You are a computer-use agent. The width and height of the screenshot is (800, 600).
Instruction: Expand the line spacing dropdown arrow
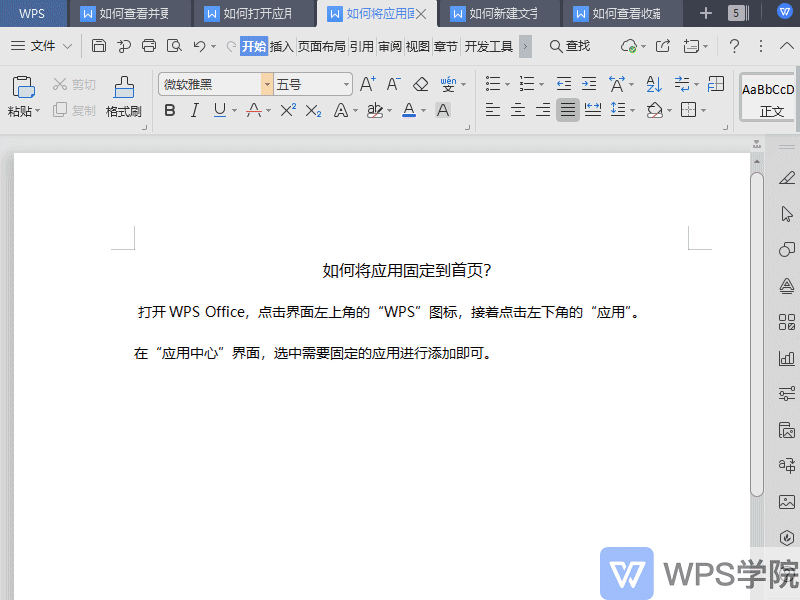pyautogui.click(x=633, y=110)
